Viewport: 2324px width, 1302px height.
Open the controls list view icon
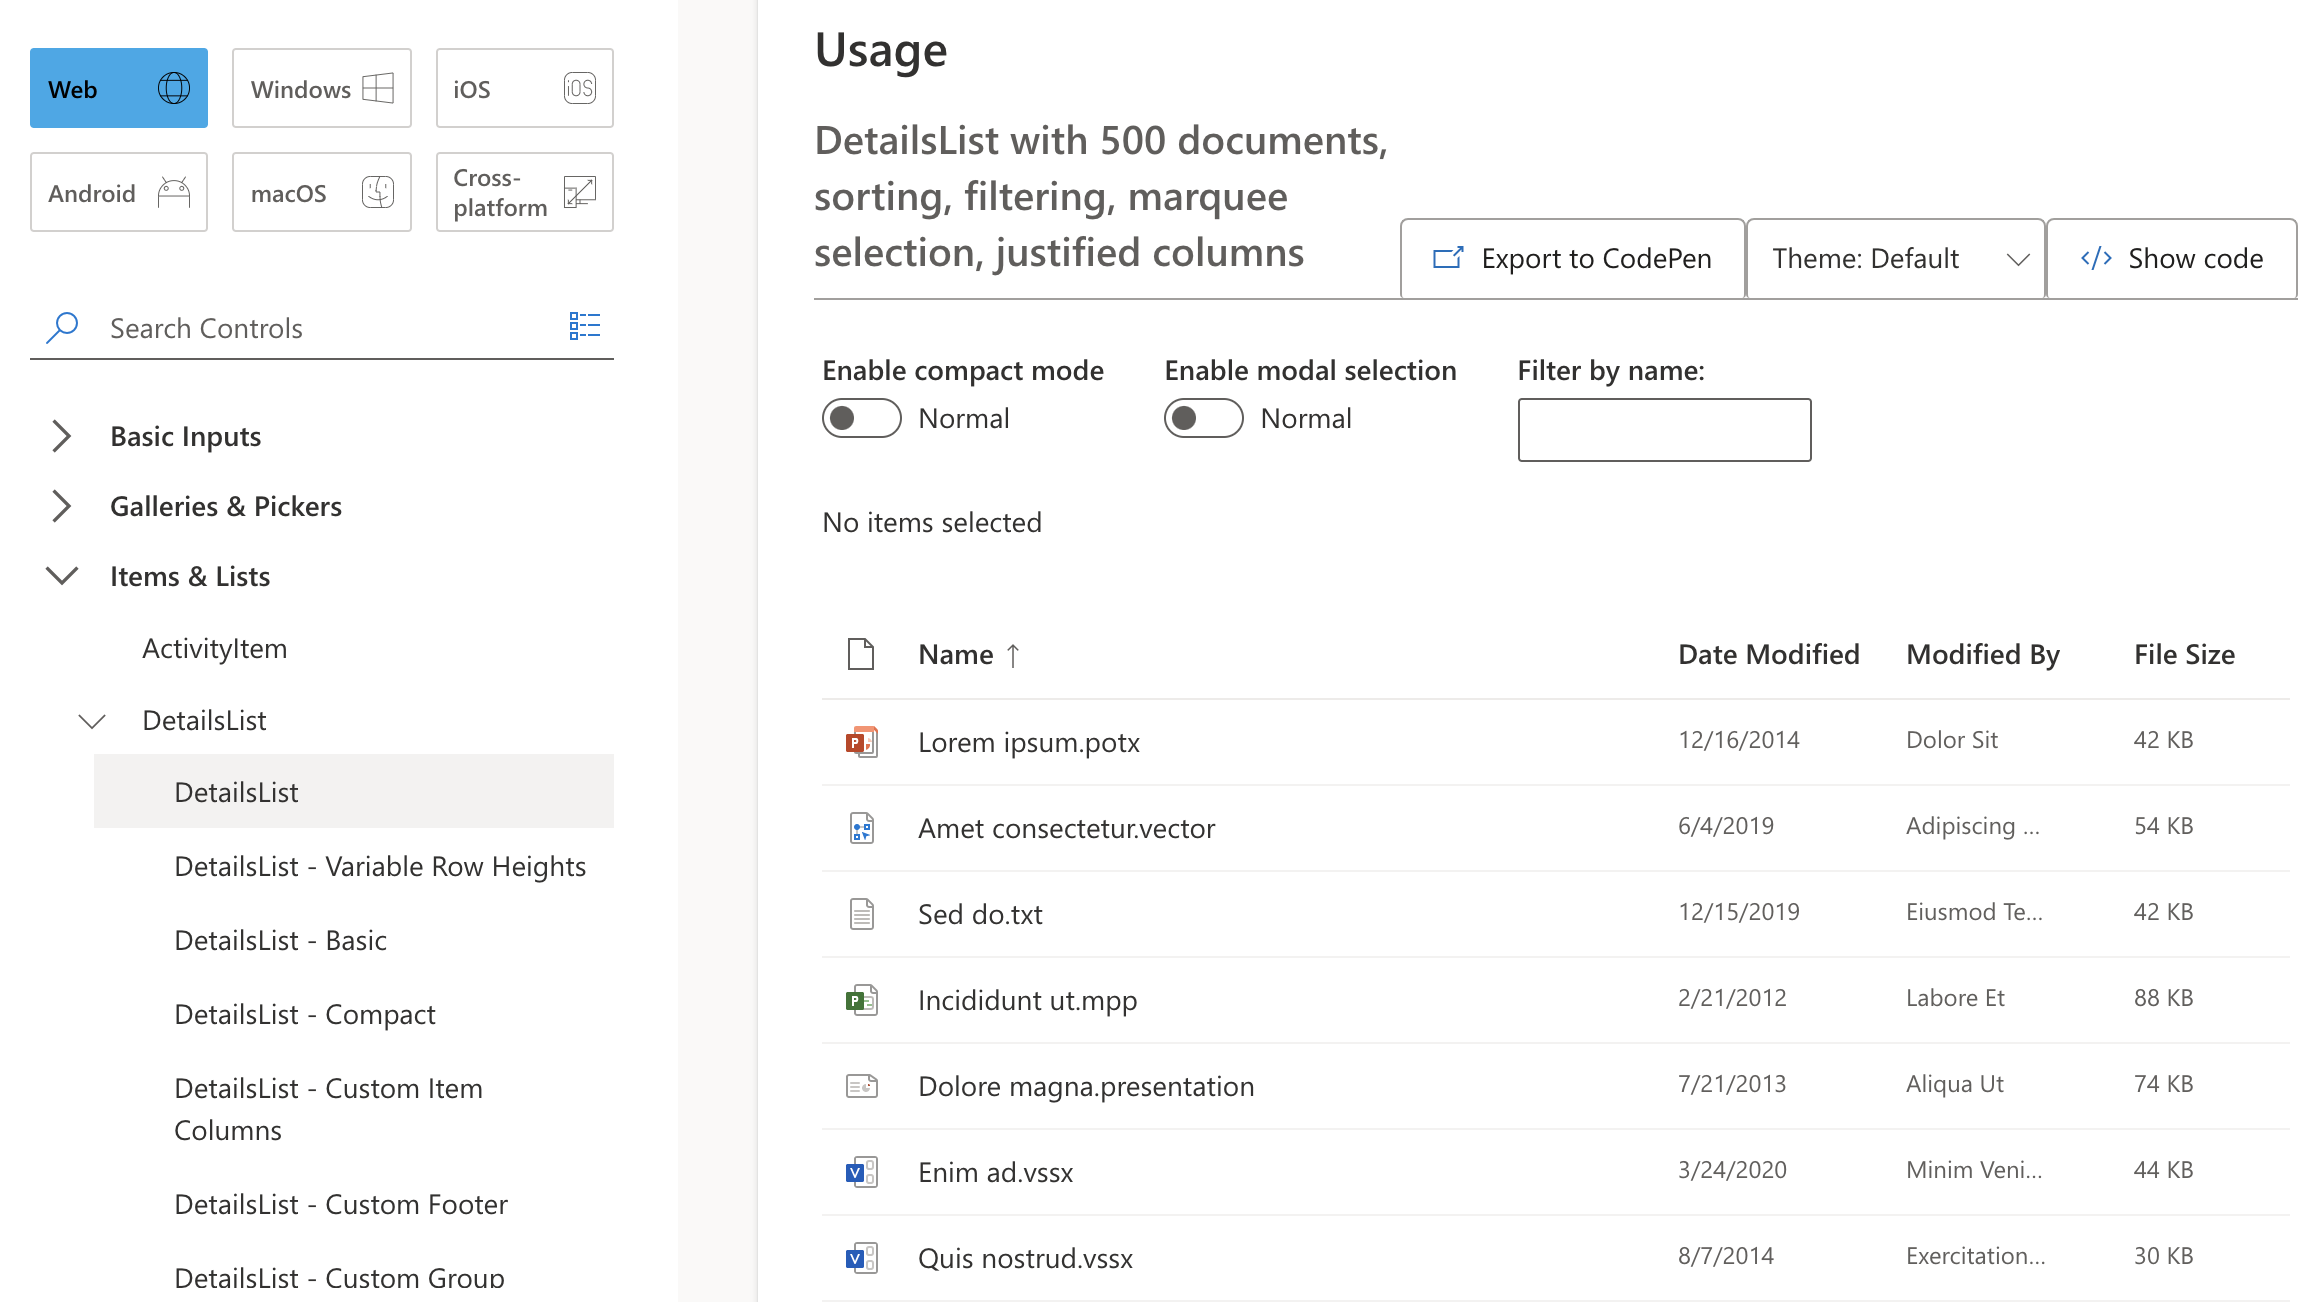585,326
